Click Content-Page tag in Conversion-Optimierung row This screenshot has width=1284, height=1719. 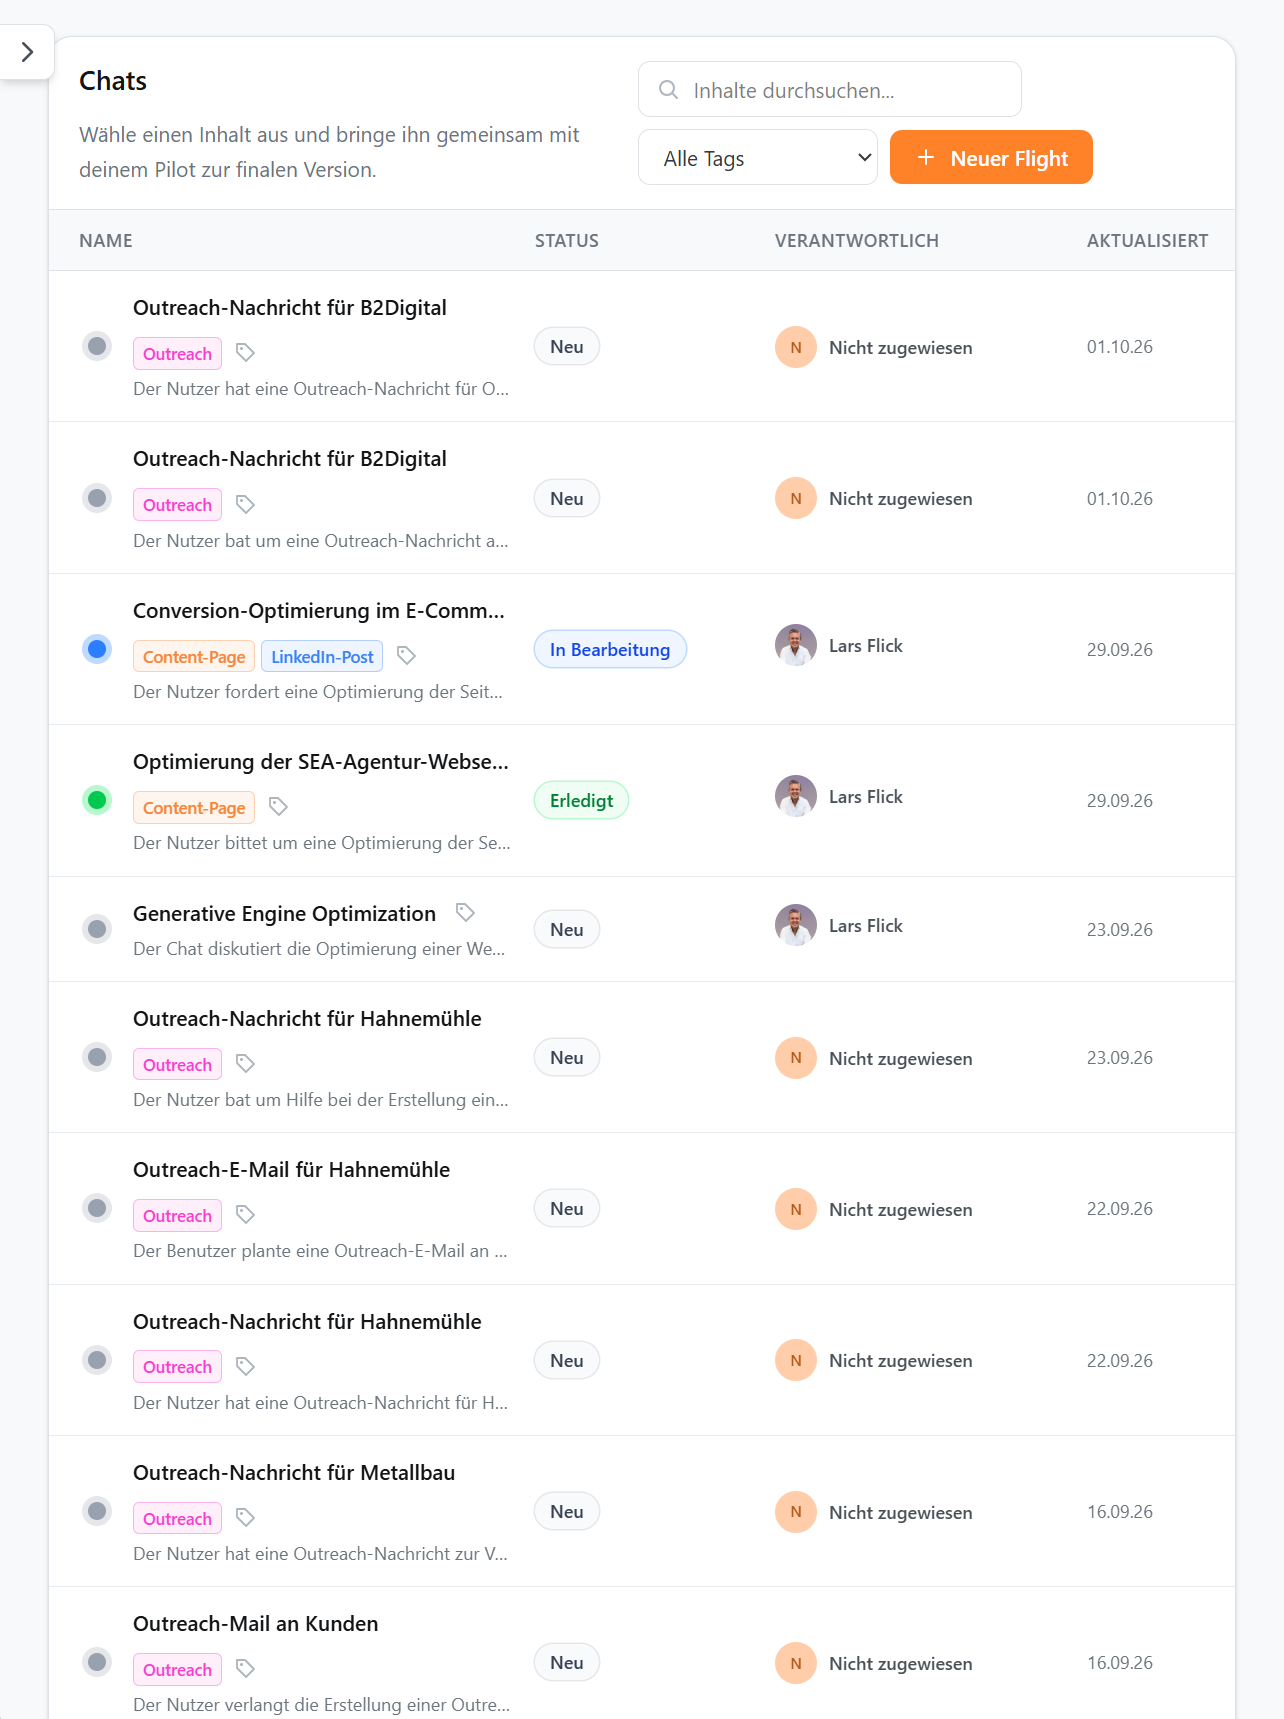pos(194,657)
